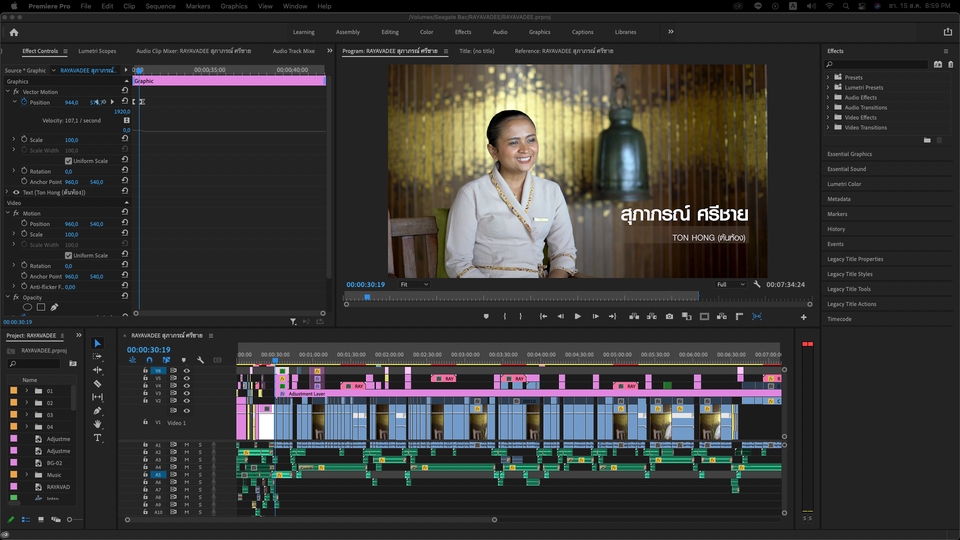Screen dimensions: 960x540
Task: Open the History panel
Action: (836, 229)
